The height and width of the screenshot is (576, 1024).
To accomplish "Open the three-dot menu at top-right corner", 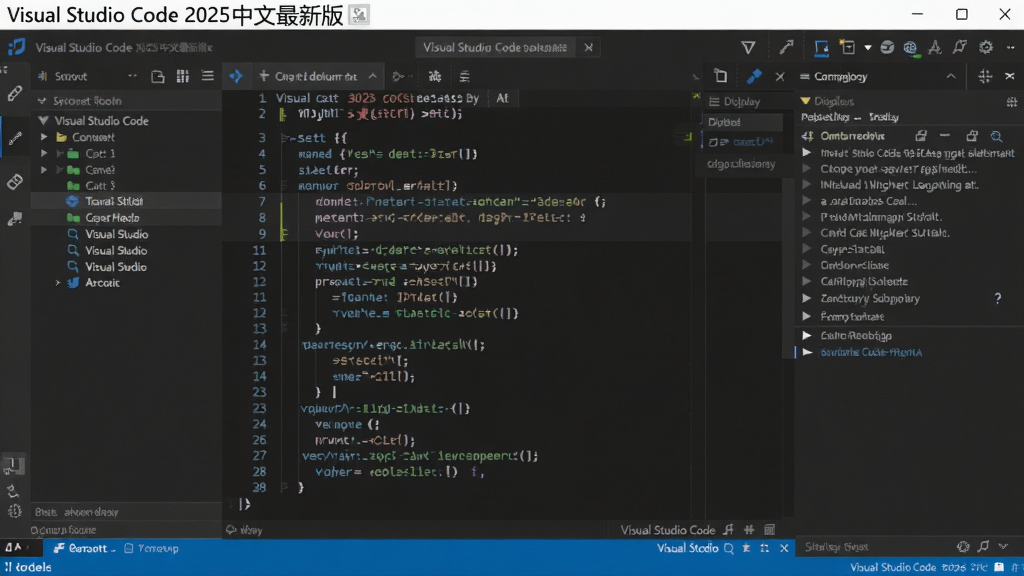I will (x=1011, y=47).
